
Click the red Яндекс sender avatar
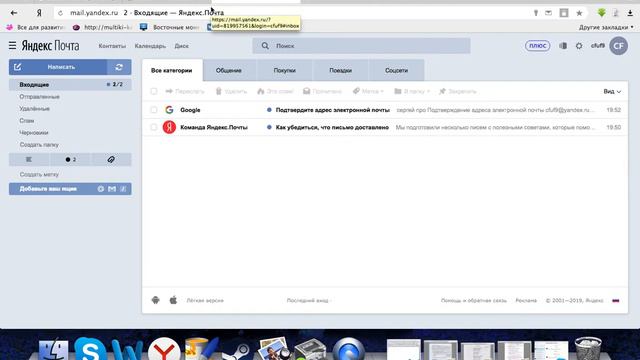(x=169, y=127)
